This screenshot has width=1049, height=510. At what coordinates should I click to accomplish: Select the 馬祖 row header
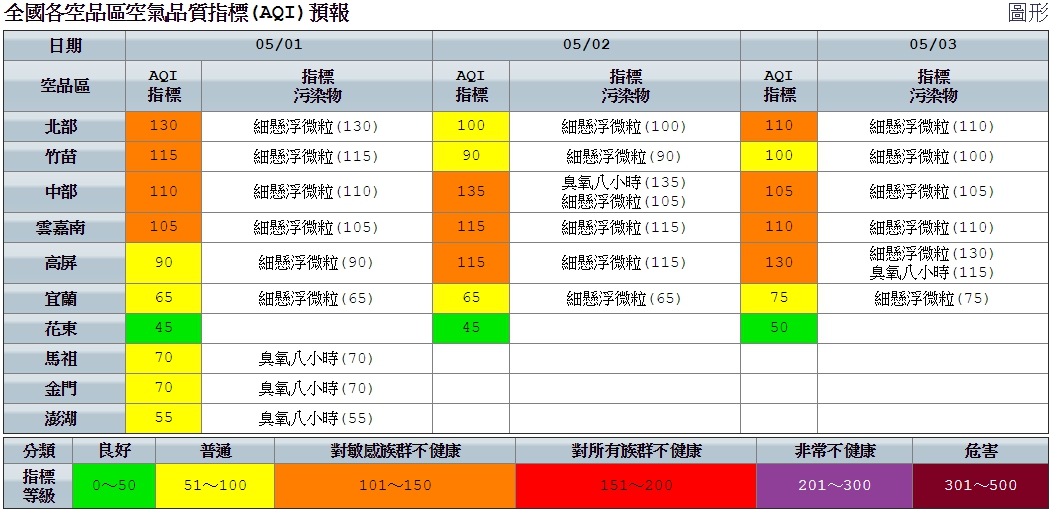tap(65, 359)
